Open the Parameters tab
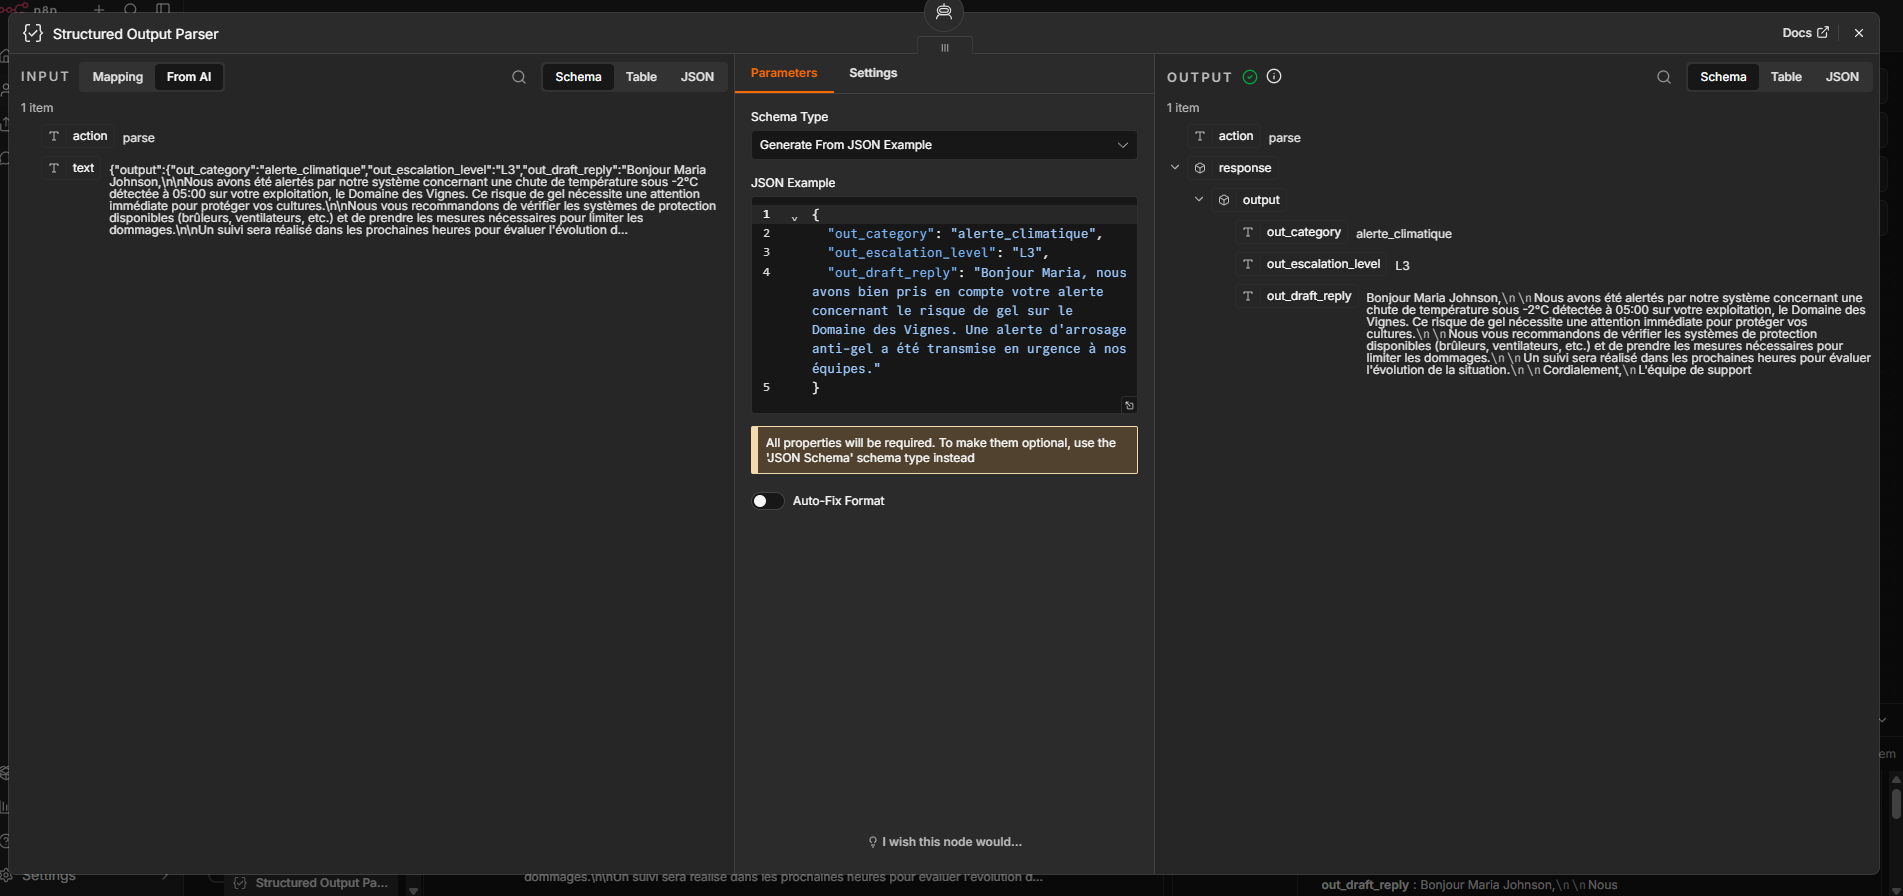This screenshot has height=896, width=1903. [784, 73]
